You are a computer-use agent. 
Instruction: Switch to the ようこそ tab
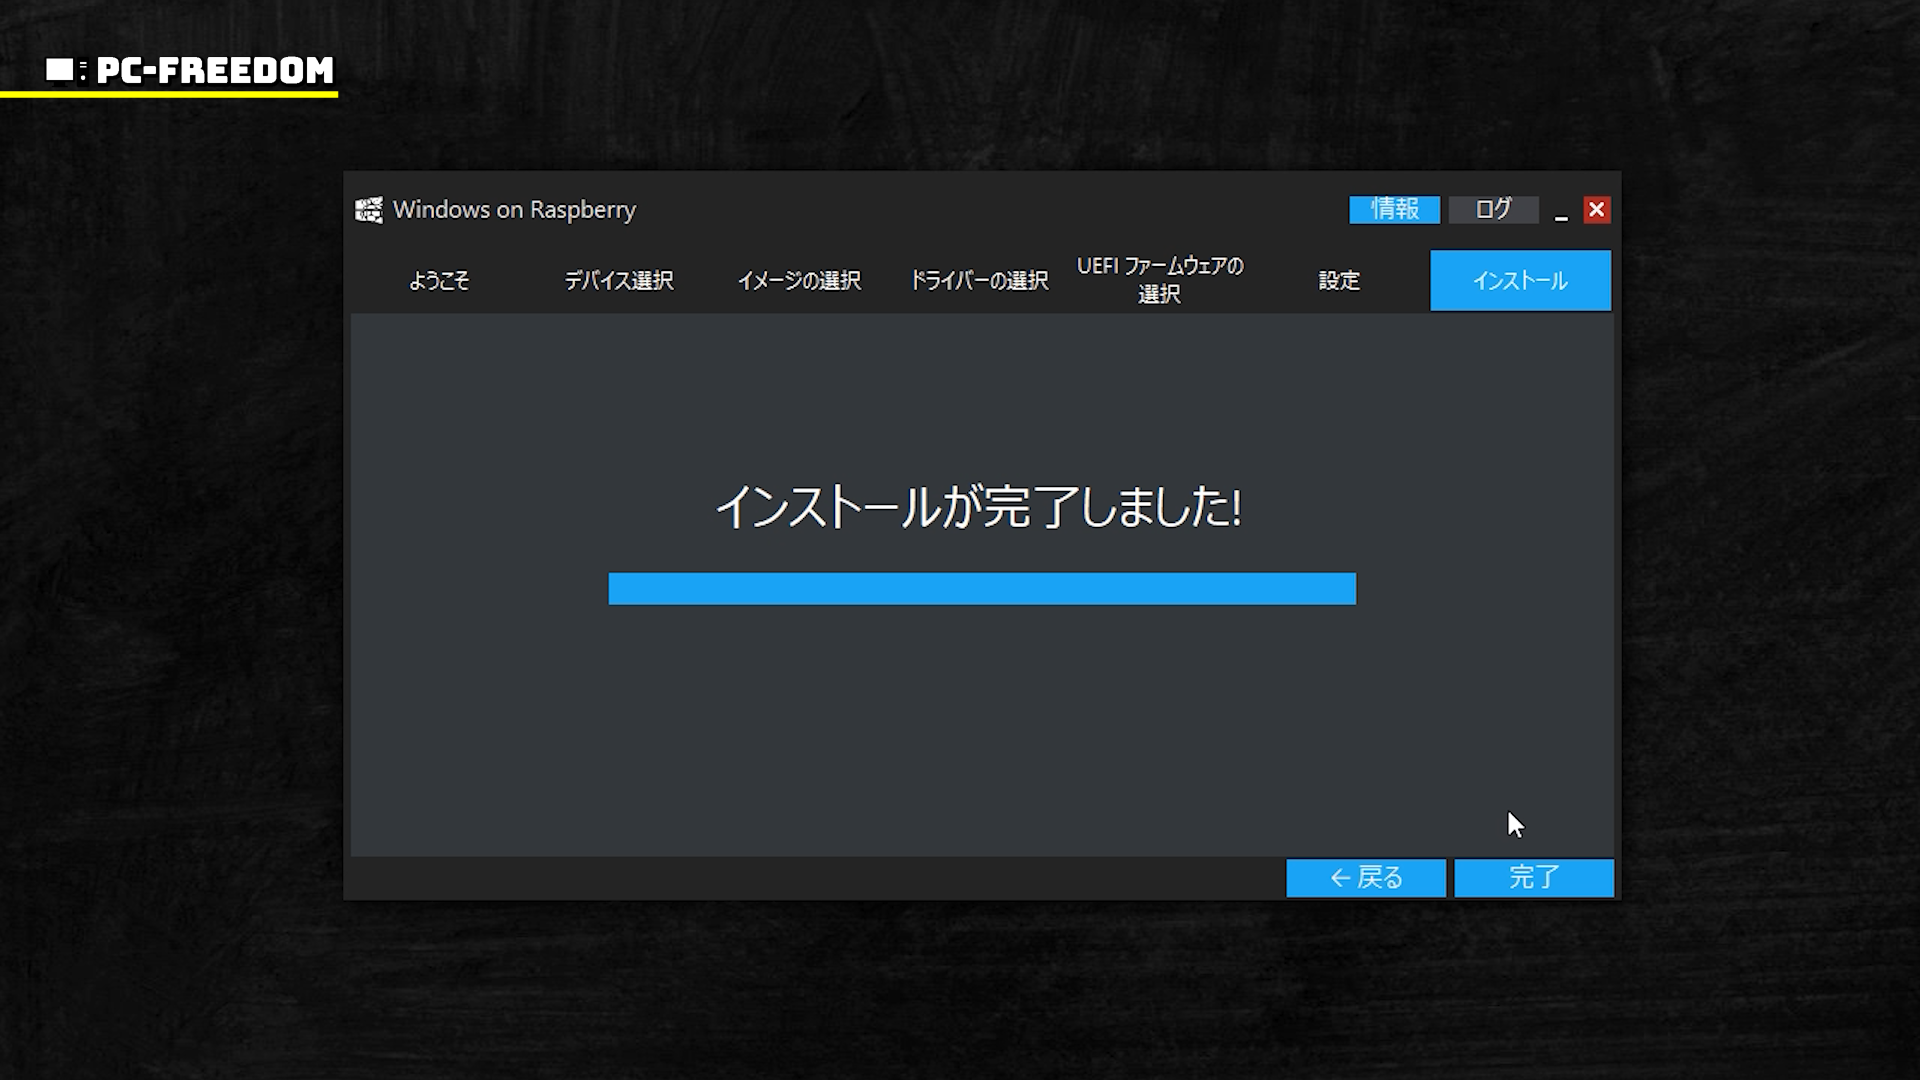point(439,281)
